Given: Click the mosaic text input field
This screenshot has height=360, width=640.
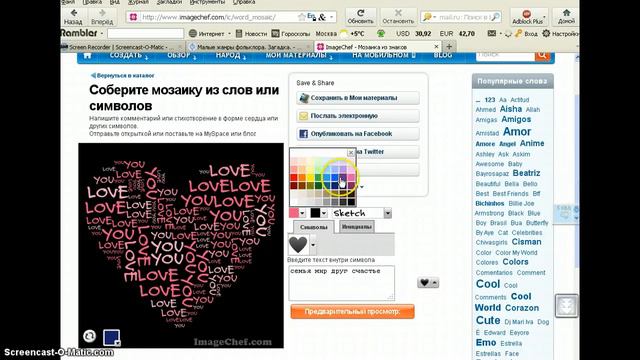Looking at the screenshot, I should (x=342, y=283).
